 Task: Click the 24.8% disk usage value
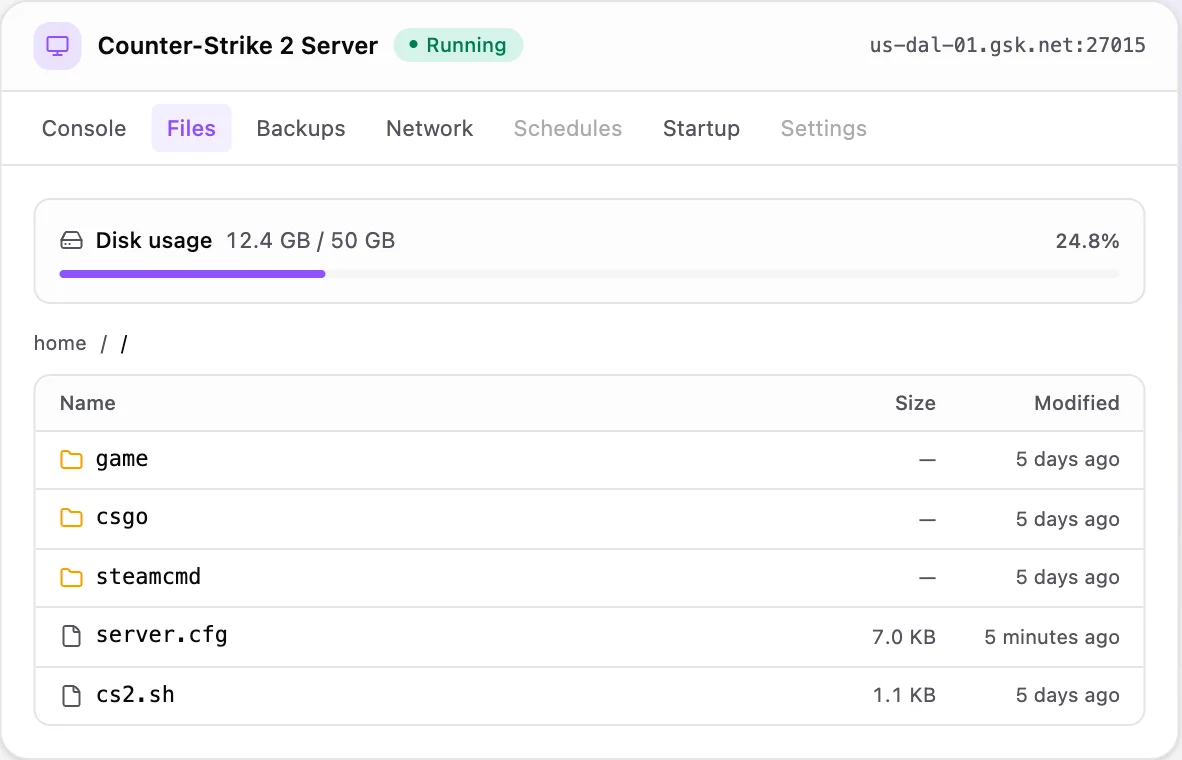coord(1087,241)
